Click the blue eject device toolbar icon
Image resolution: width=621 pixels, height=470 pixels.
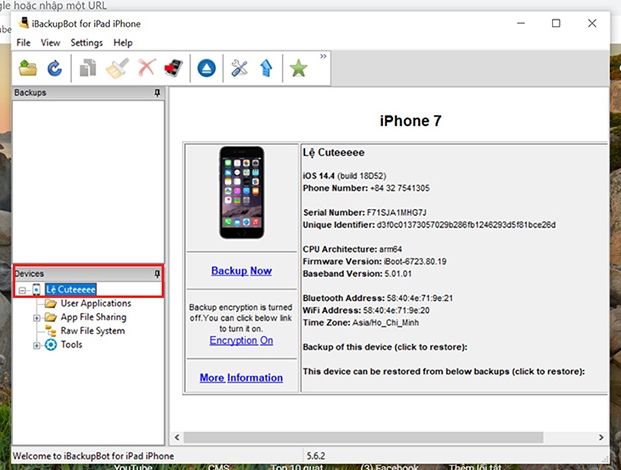pos(205,69)
